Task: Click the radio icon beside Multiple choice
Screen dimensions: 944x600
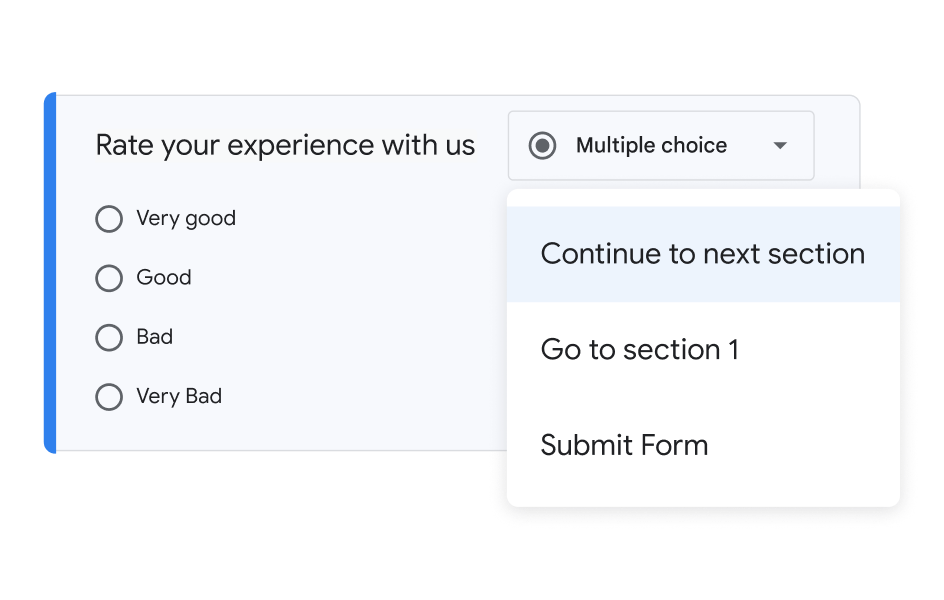Action: (x=542, y=146)
